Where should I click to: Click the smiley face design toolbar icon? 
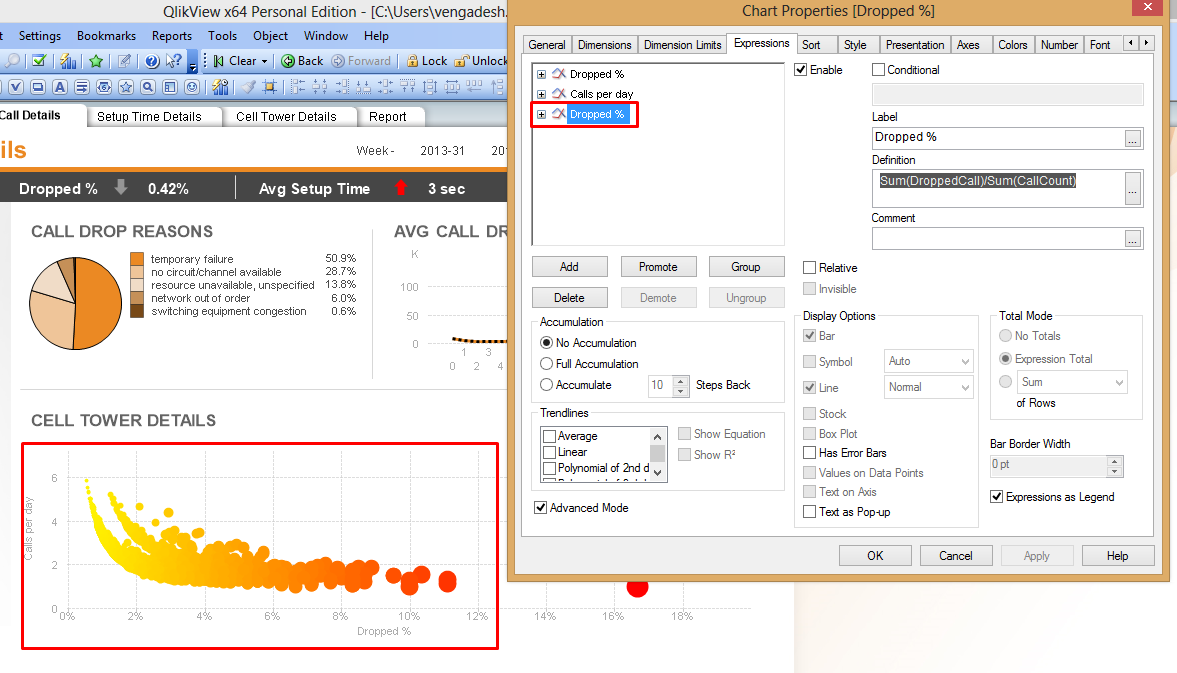coord(192,87)
